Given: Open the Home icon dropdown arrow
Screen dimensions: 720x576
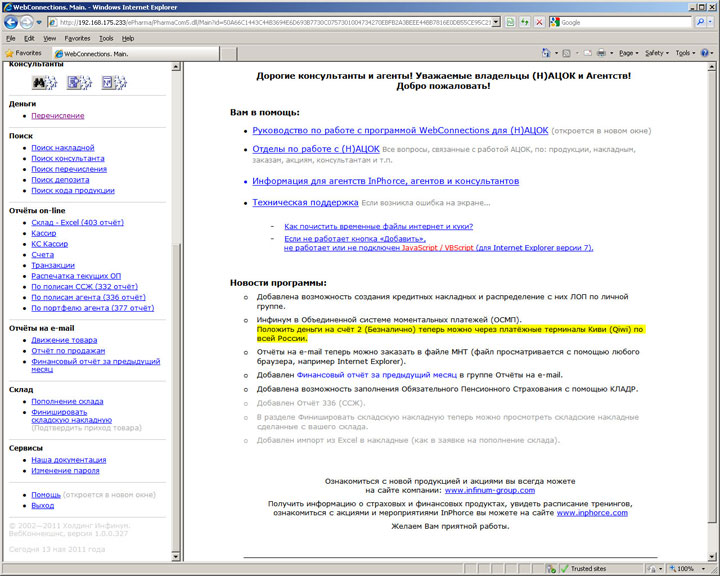Looking at the screenshot, I should coord(556,53).
